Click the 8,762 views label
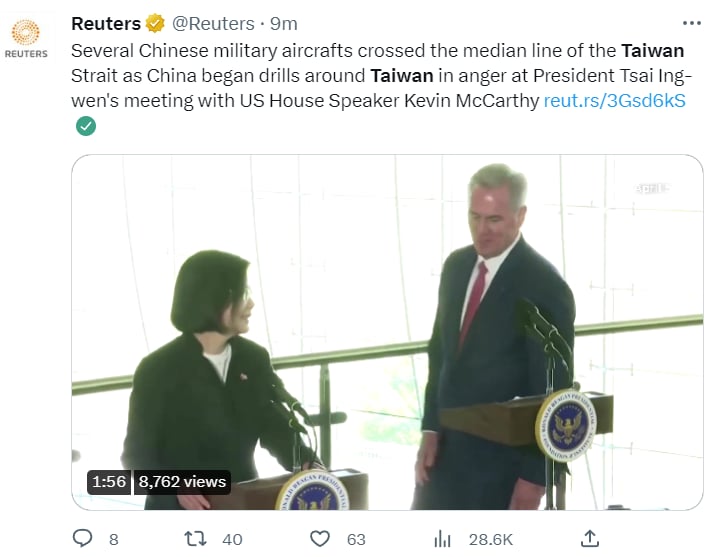This screenshot has width=711, height=557. click(x=182, y=482)
